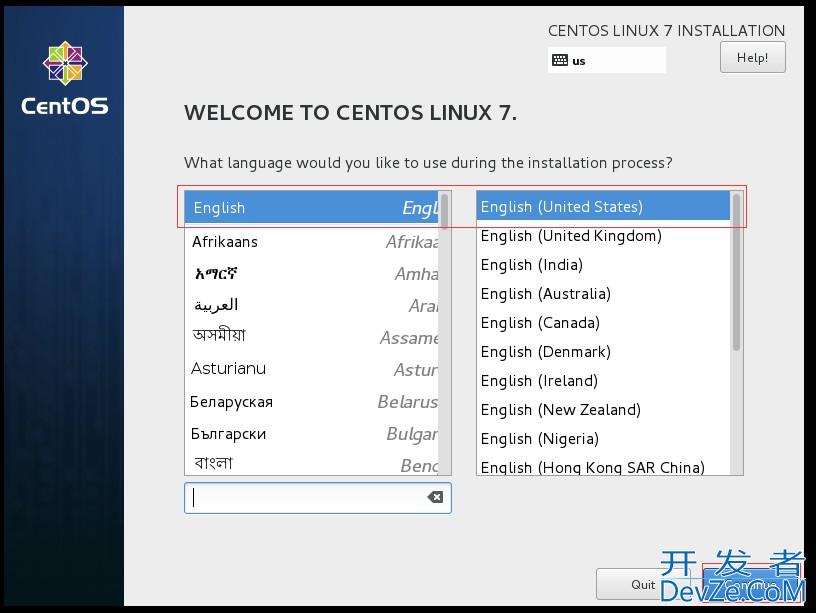Click the Quit button
Viewport: 816px width, 613px height.
(x=643, y=584)
